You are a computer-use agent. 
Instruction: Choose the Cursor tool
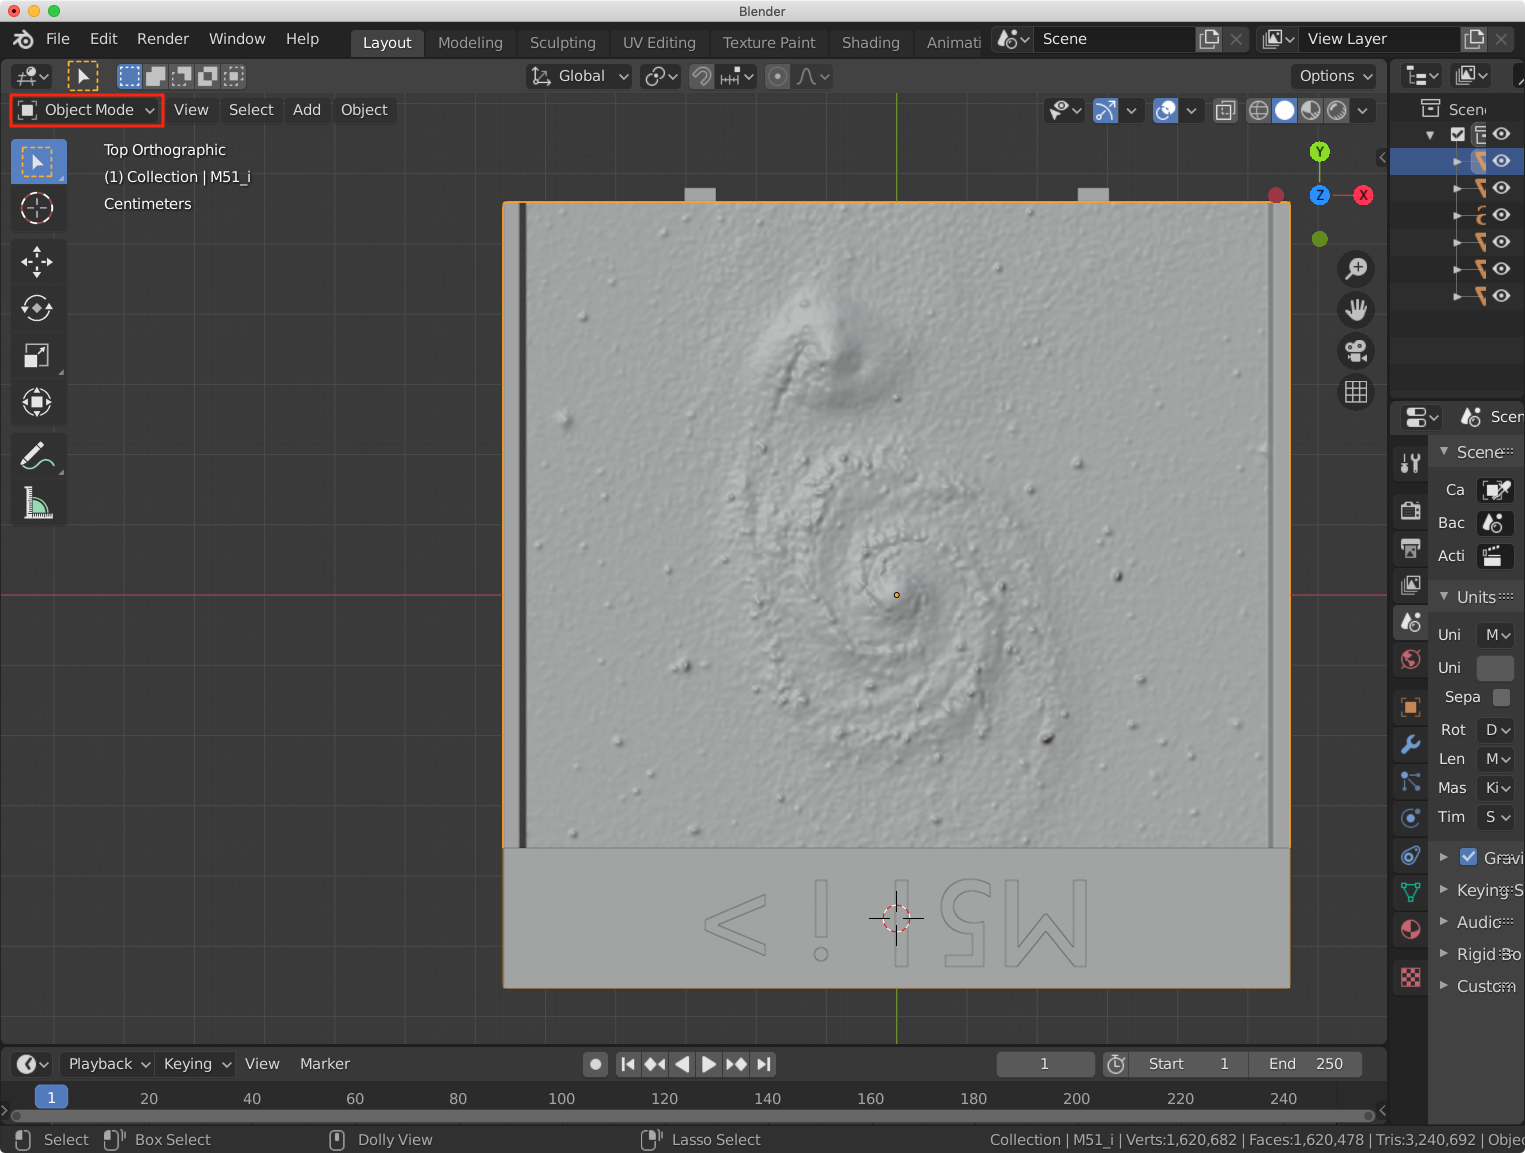[x=37, y=209]
